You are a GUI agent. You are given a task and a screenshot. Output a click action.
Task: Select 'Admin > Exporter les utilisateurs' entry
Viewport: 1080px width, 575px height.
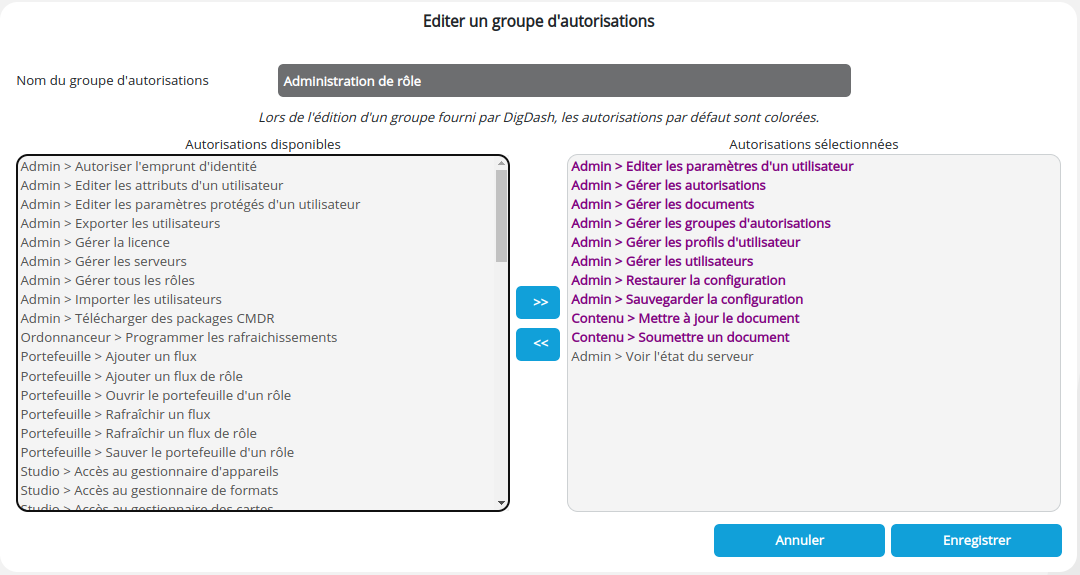pyautogui.click(x=121, y=223)
